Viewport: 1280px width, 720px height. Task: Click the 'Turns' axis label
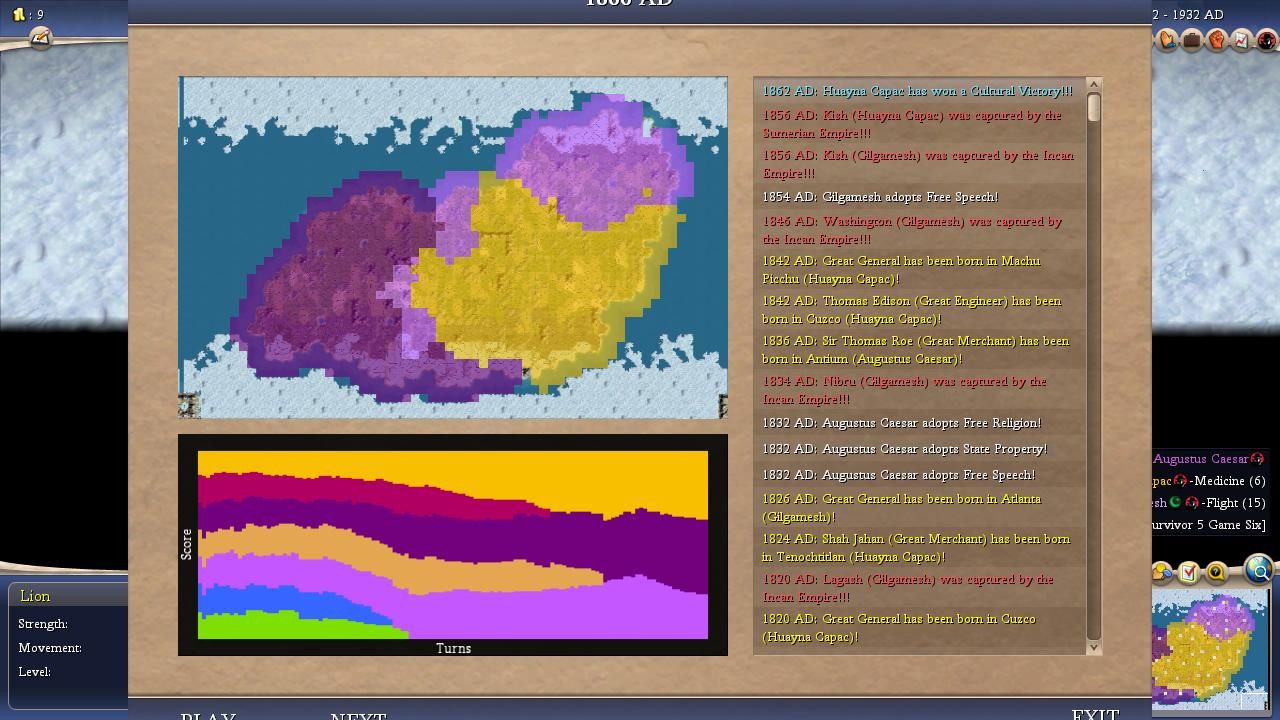pyautogui.click(x=453, y=648)
